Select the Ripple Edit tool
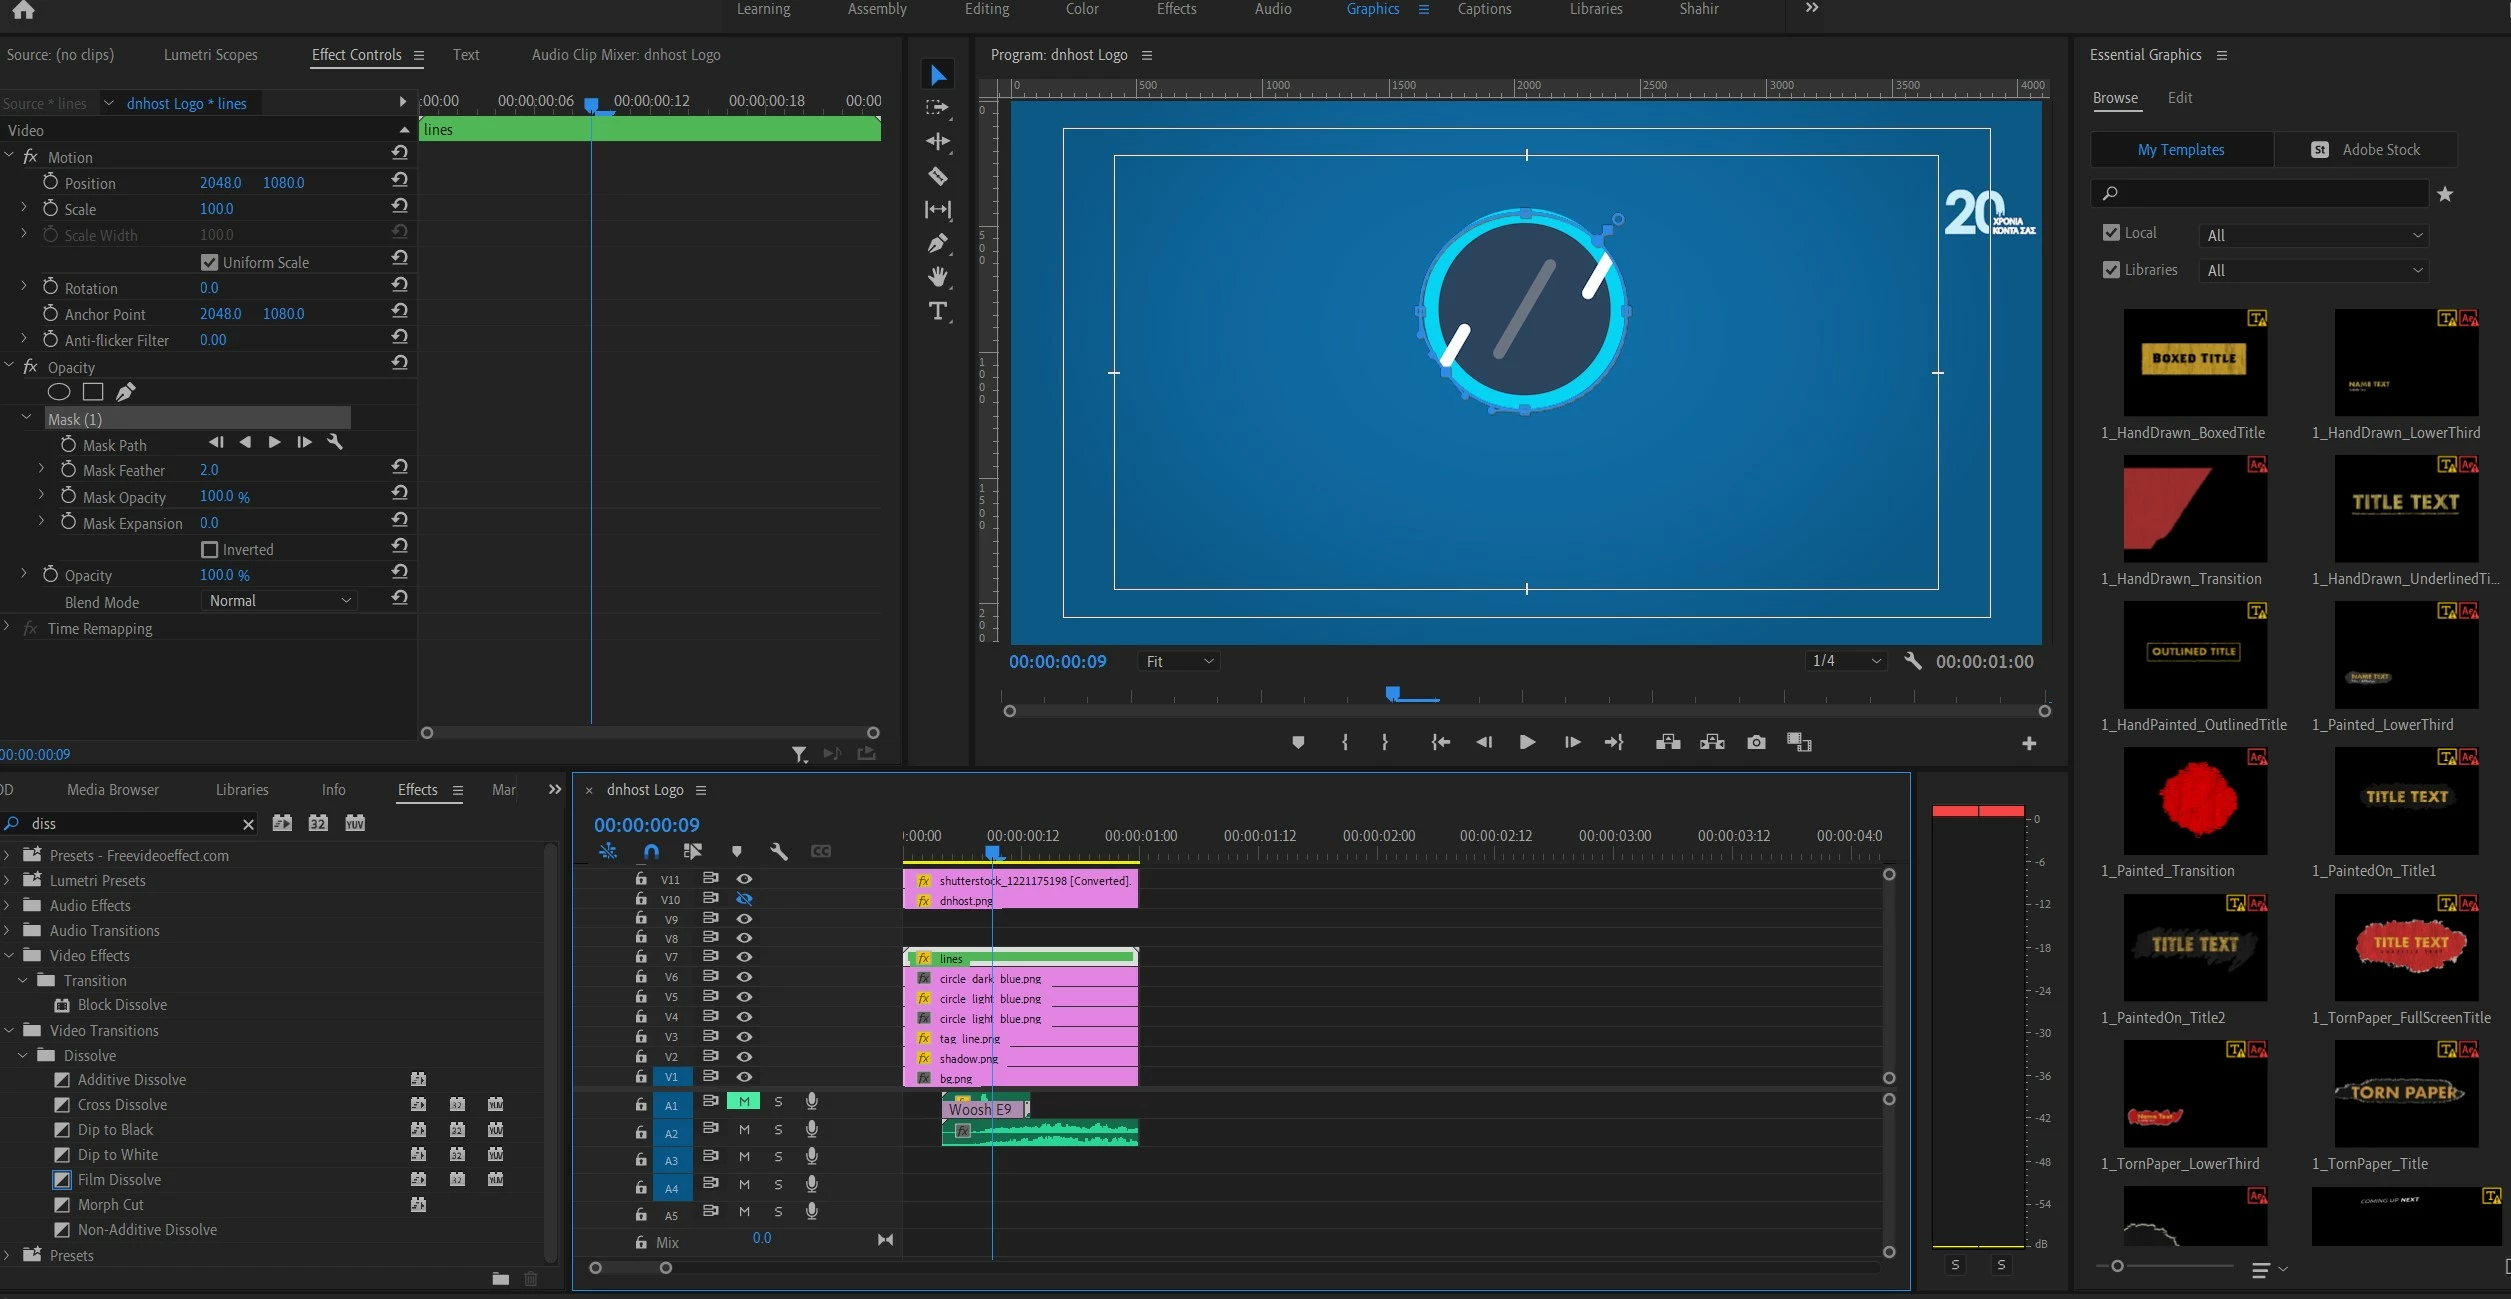Image resolution: width=2511 pixels, height=1299 pixels. (937, 141)
